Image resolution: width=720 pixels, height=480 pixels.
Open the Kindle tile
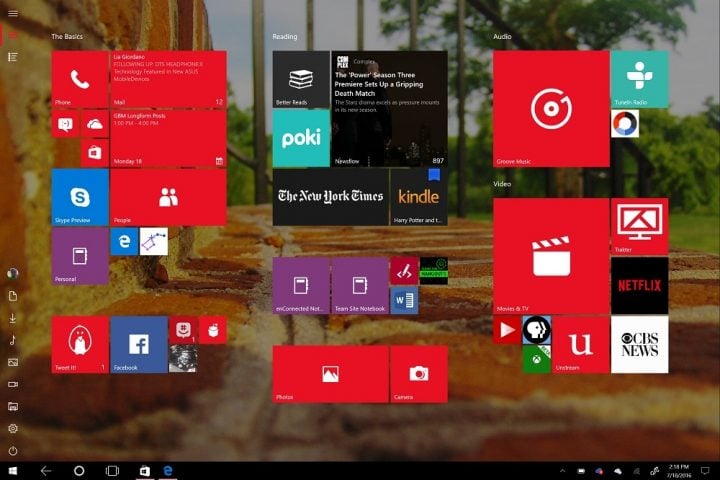click(x=418, y=197)
